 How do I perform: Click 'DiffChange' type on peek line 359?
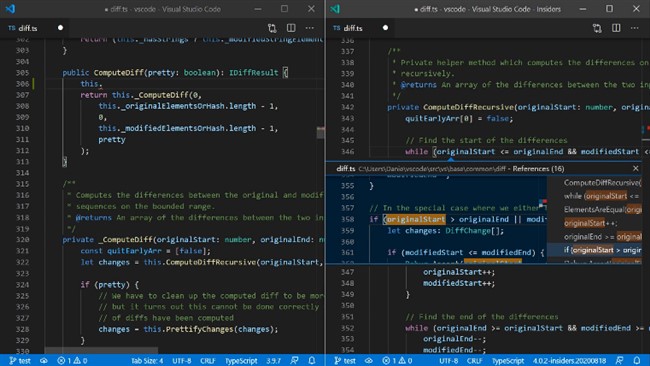(x=468, y=230)
